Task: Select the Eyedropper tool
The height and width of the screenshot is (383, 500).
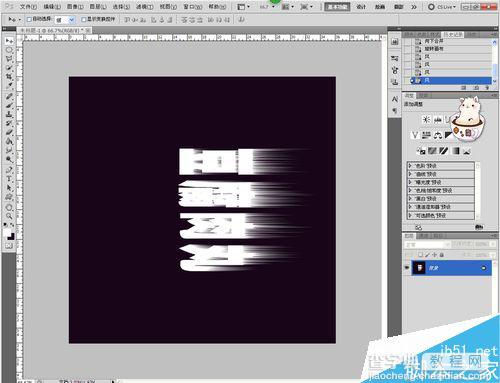Action: (9, 85)
